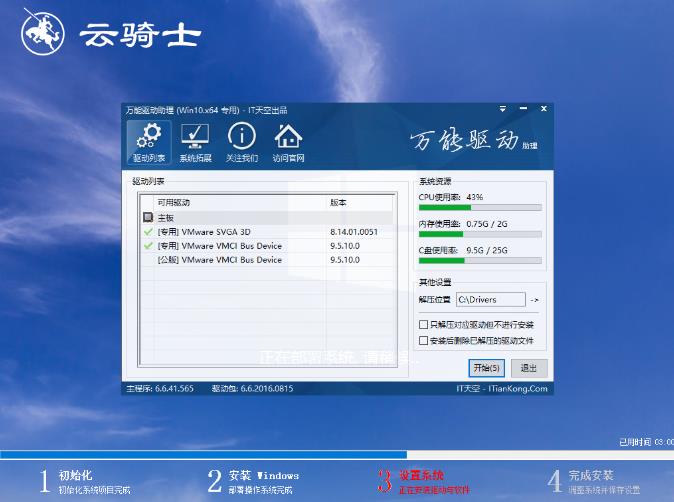Click the 驱动包 6.6.2016.0815 version text

click(x=252, y=389)
